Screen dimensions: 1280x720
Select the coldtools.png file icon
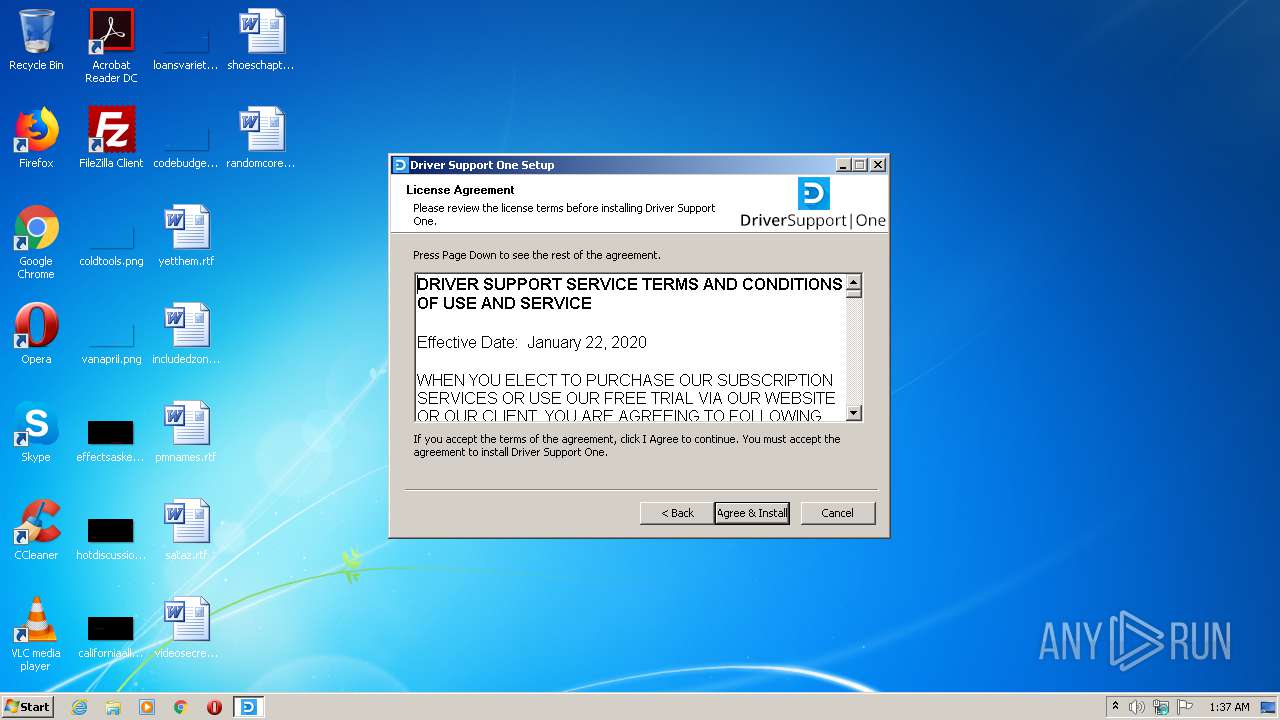(111, 236)
